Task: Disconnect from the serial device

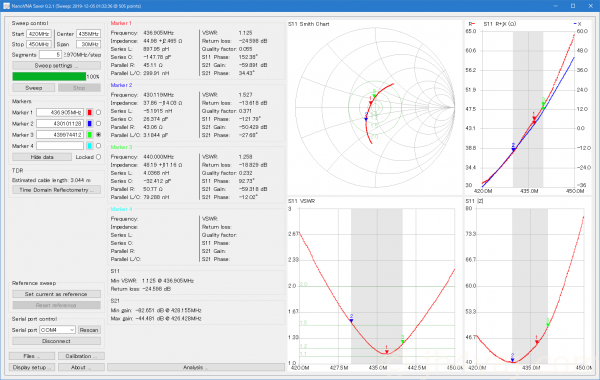Action: click(x=57, y=341)
